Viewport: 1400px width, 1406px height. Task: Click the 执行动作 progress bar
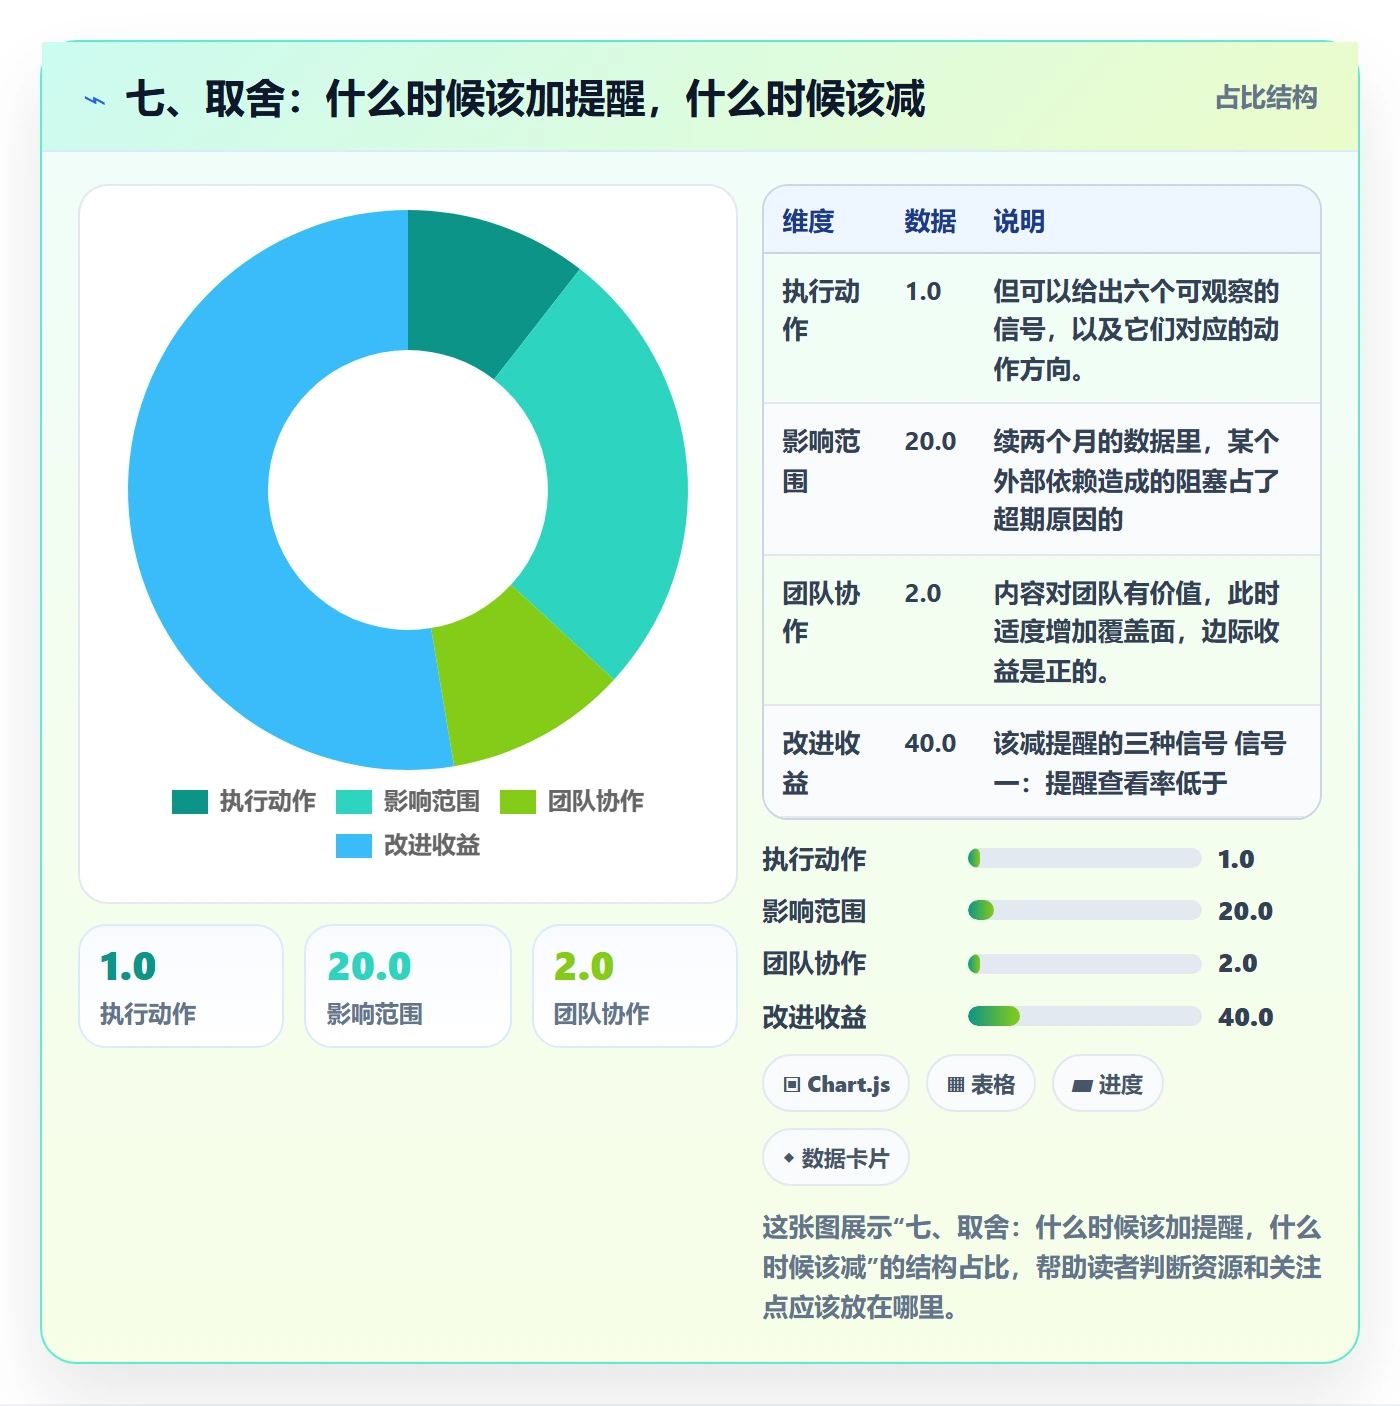pos(1084,858)
